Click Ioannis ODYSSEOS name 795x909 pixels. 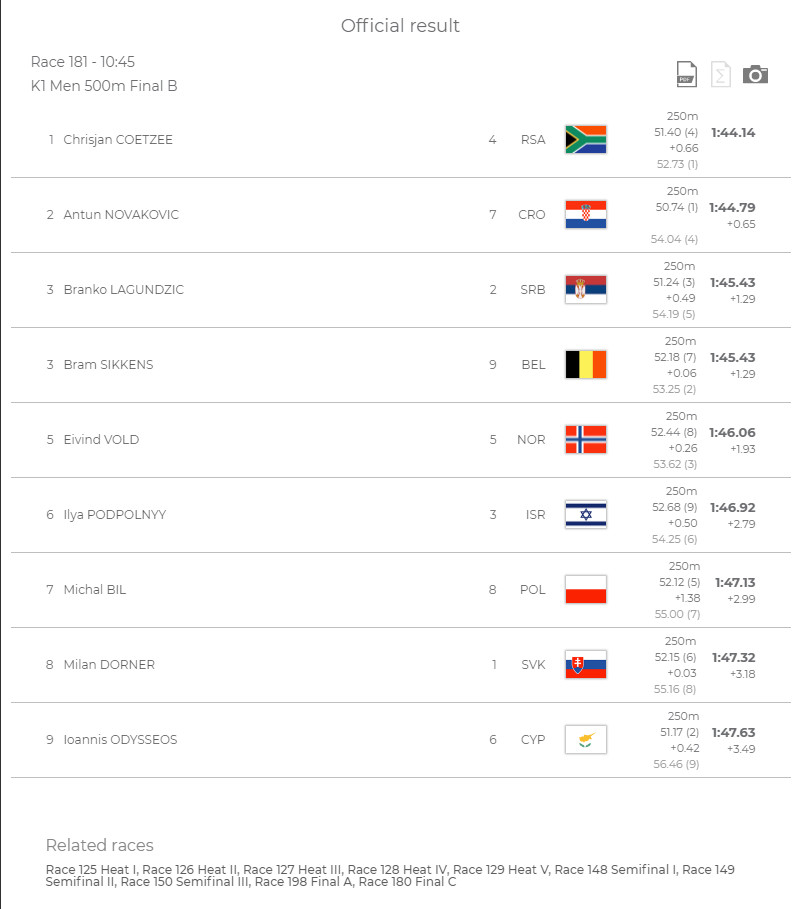pyautogui.click(x=120, y=740)
